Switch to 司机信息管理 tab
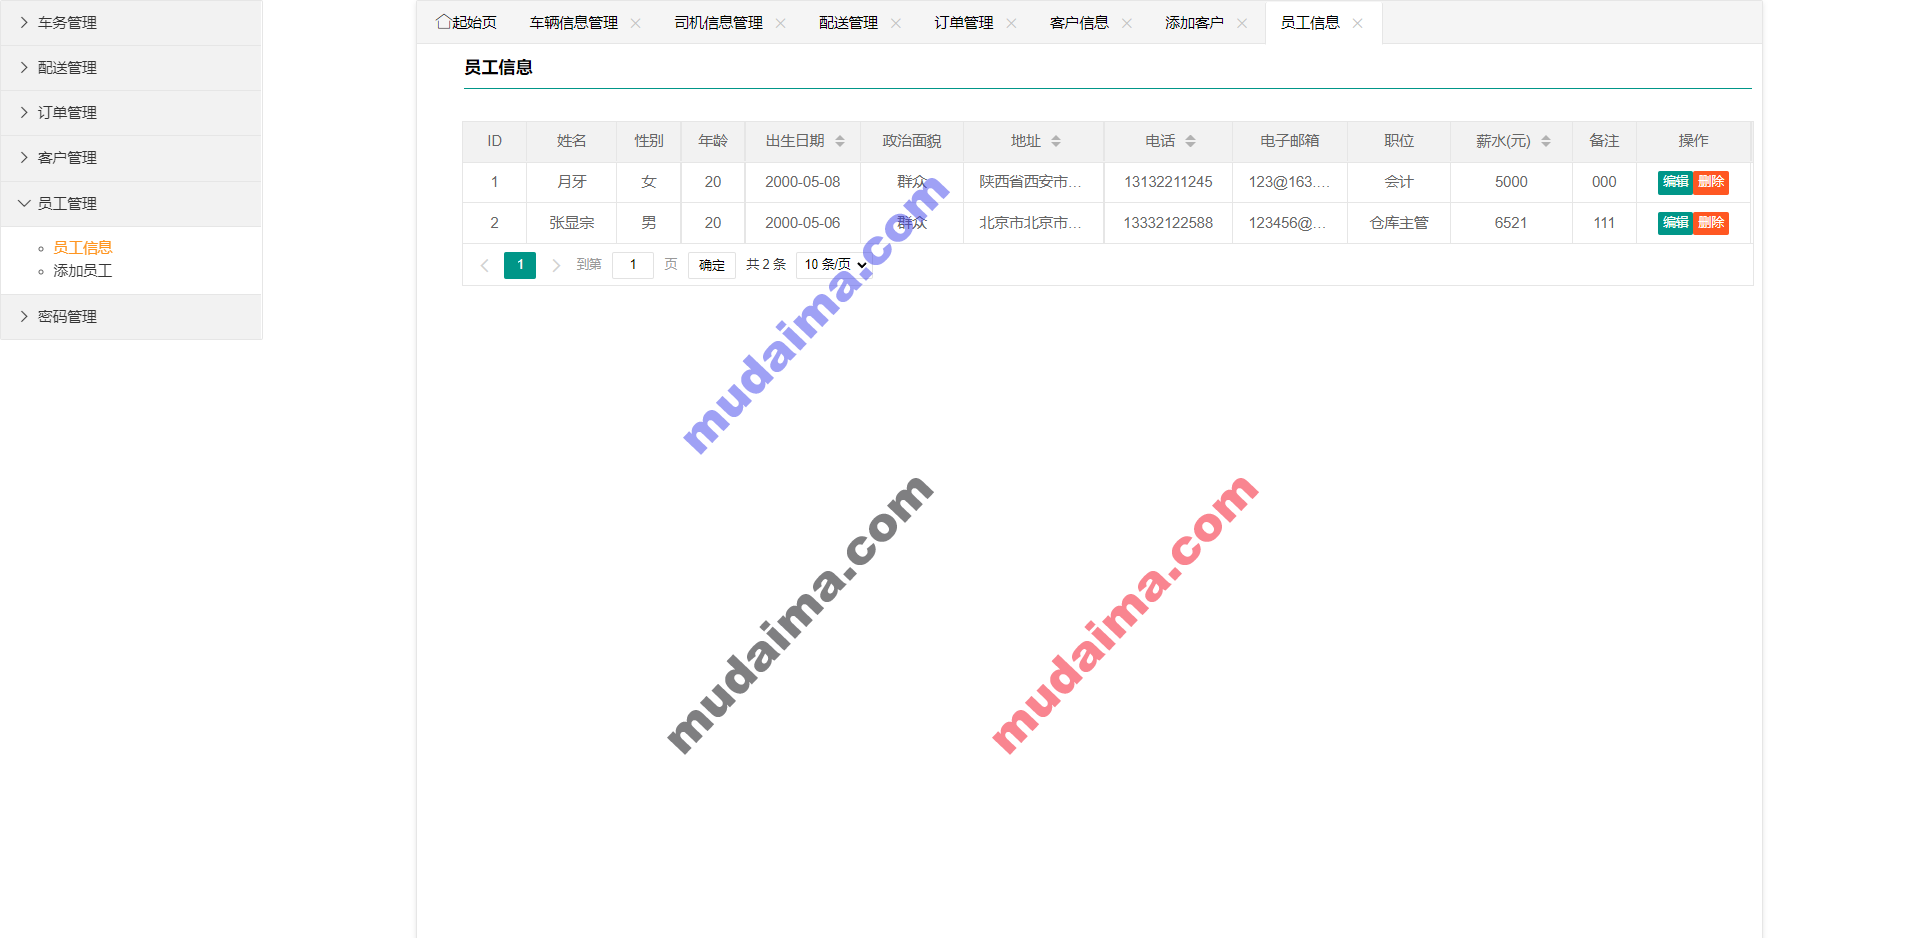The width and height of the screenshot is (1920, 938). 718,23
